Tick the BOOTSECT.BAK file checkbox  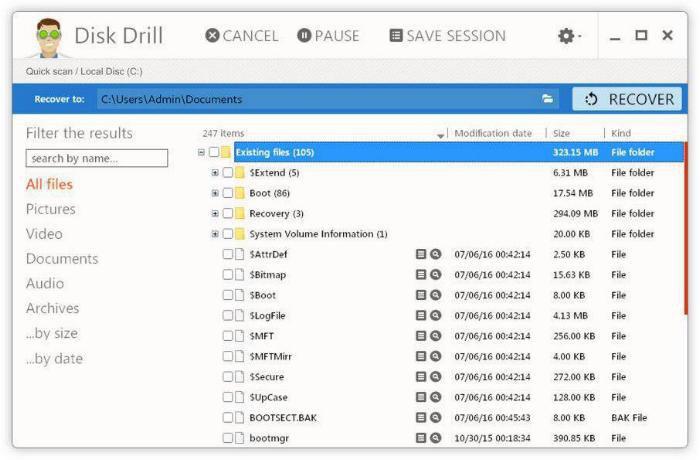tap(228, 417)
